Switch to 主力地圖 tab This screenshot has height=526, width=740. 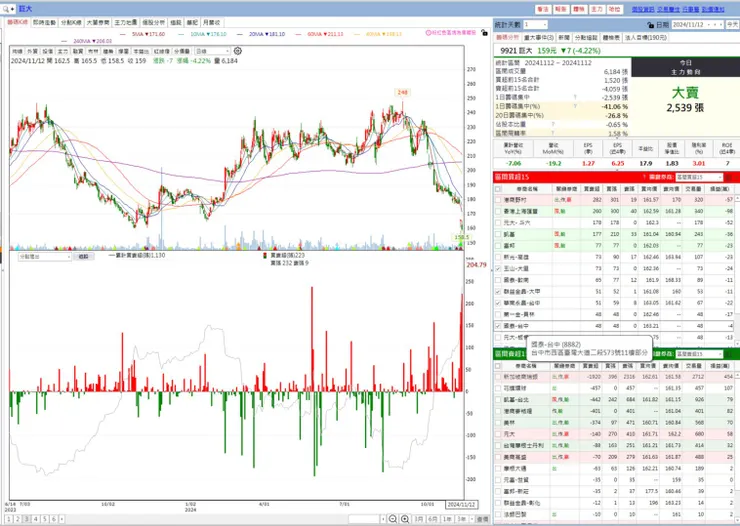click(x=126, y=22)
